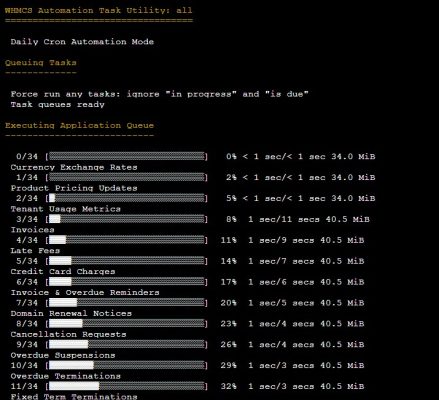Click 'Invoice & Overdue Reminders' task name

click(x=85, y=292)
